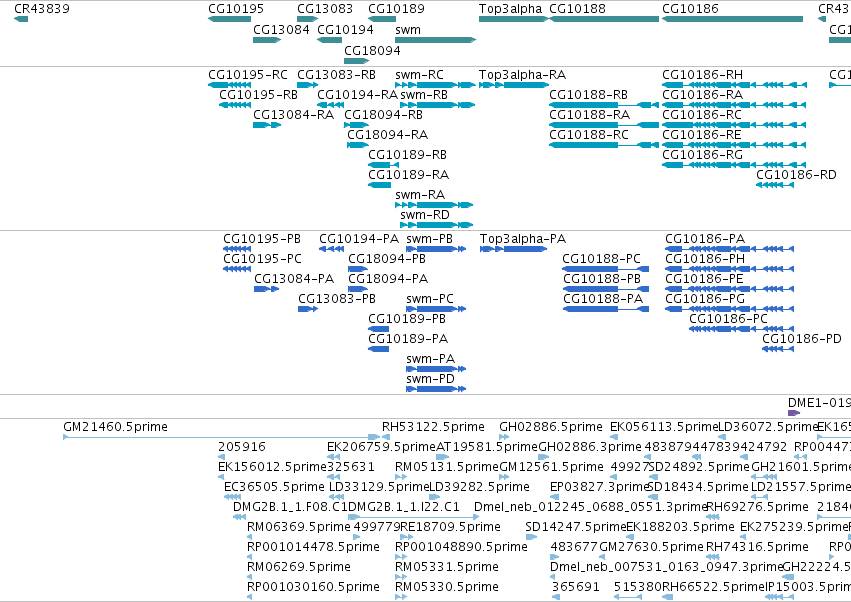The height and width of the screenshot is (602, 851).
Task: Open EST EK156012.5prime
Action: pos(221,477)
